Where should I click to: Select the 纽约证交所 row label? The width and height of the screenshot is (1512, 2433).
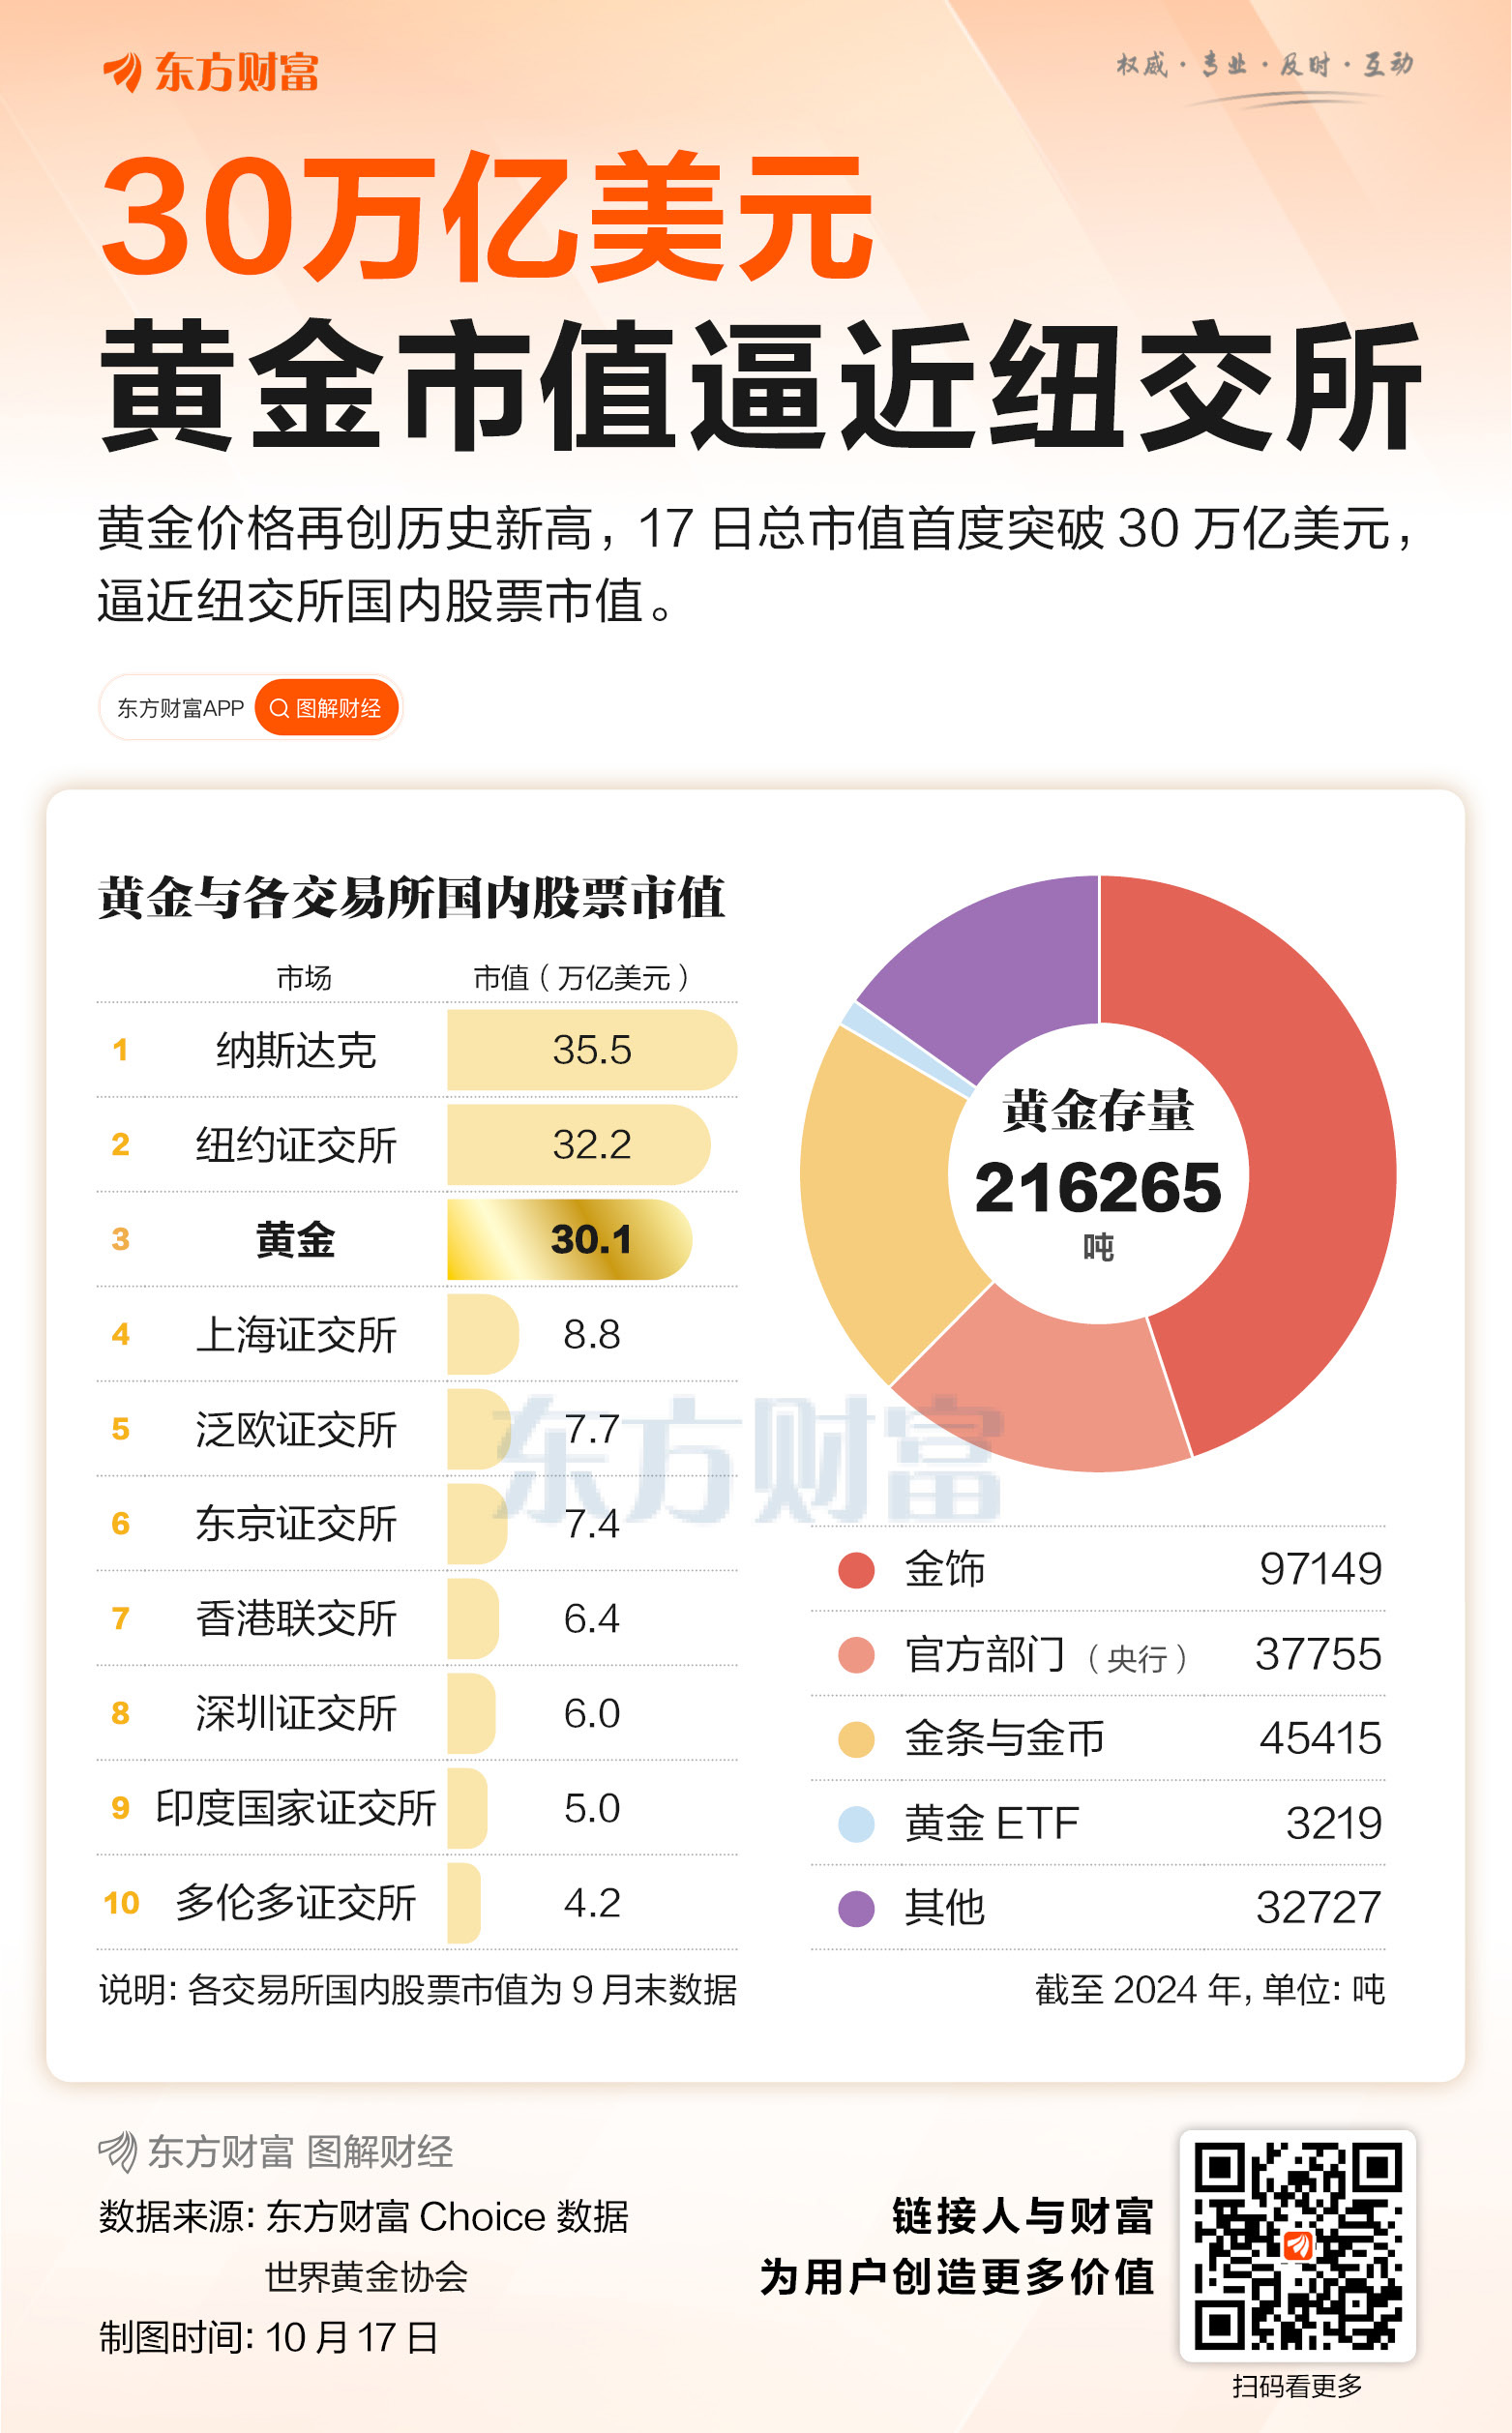point(296,1145)
